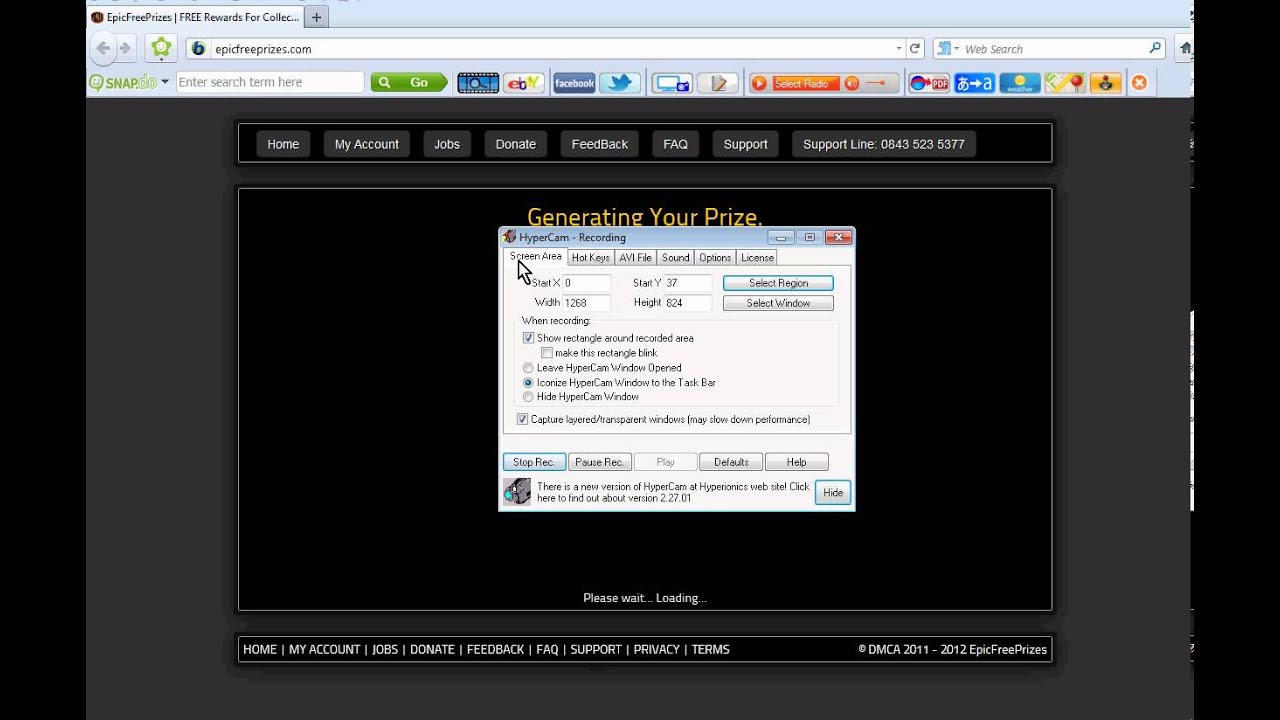Click the Snap.do search term field
Viewport: 1280px width, 720px height.
coord(270,82)
